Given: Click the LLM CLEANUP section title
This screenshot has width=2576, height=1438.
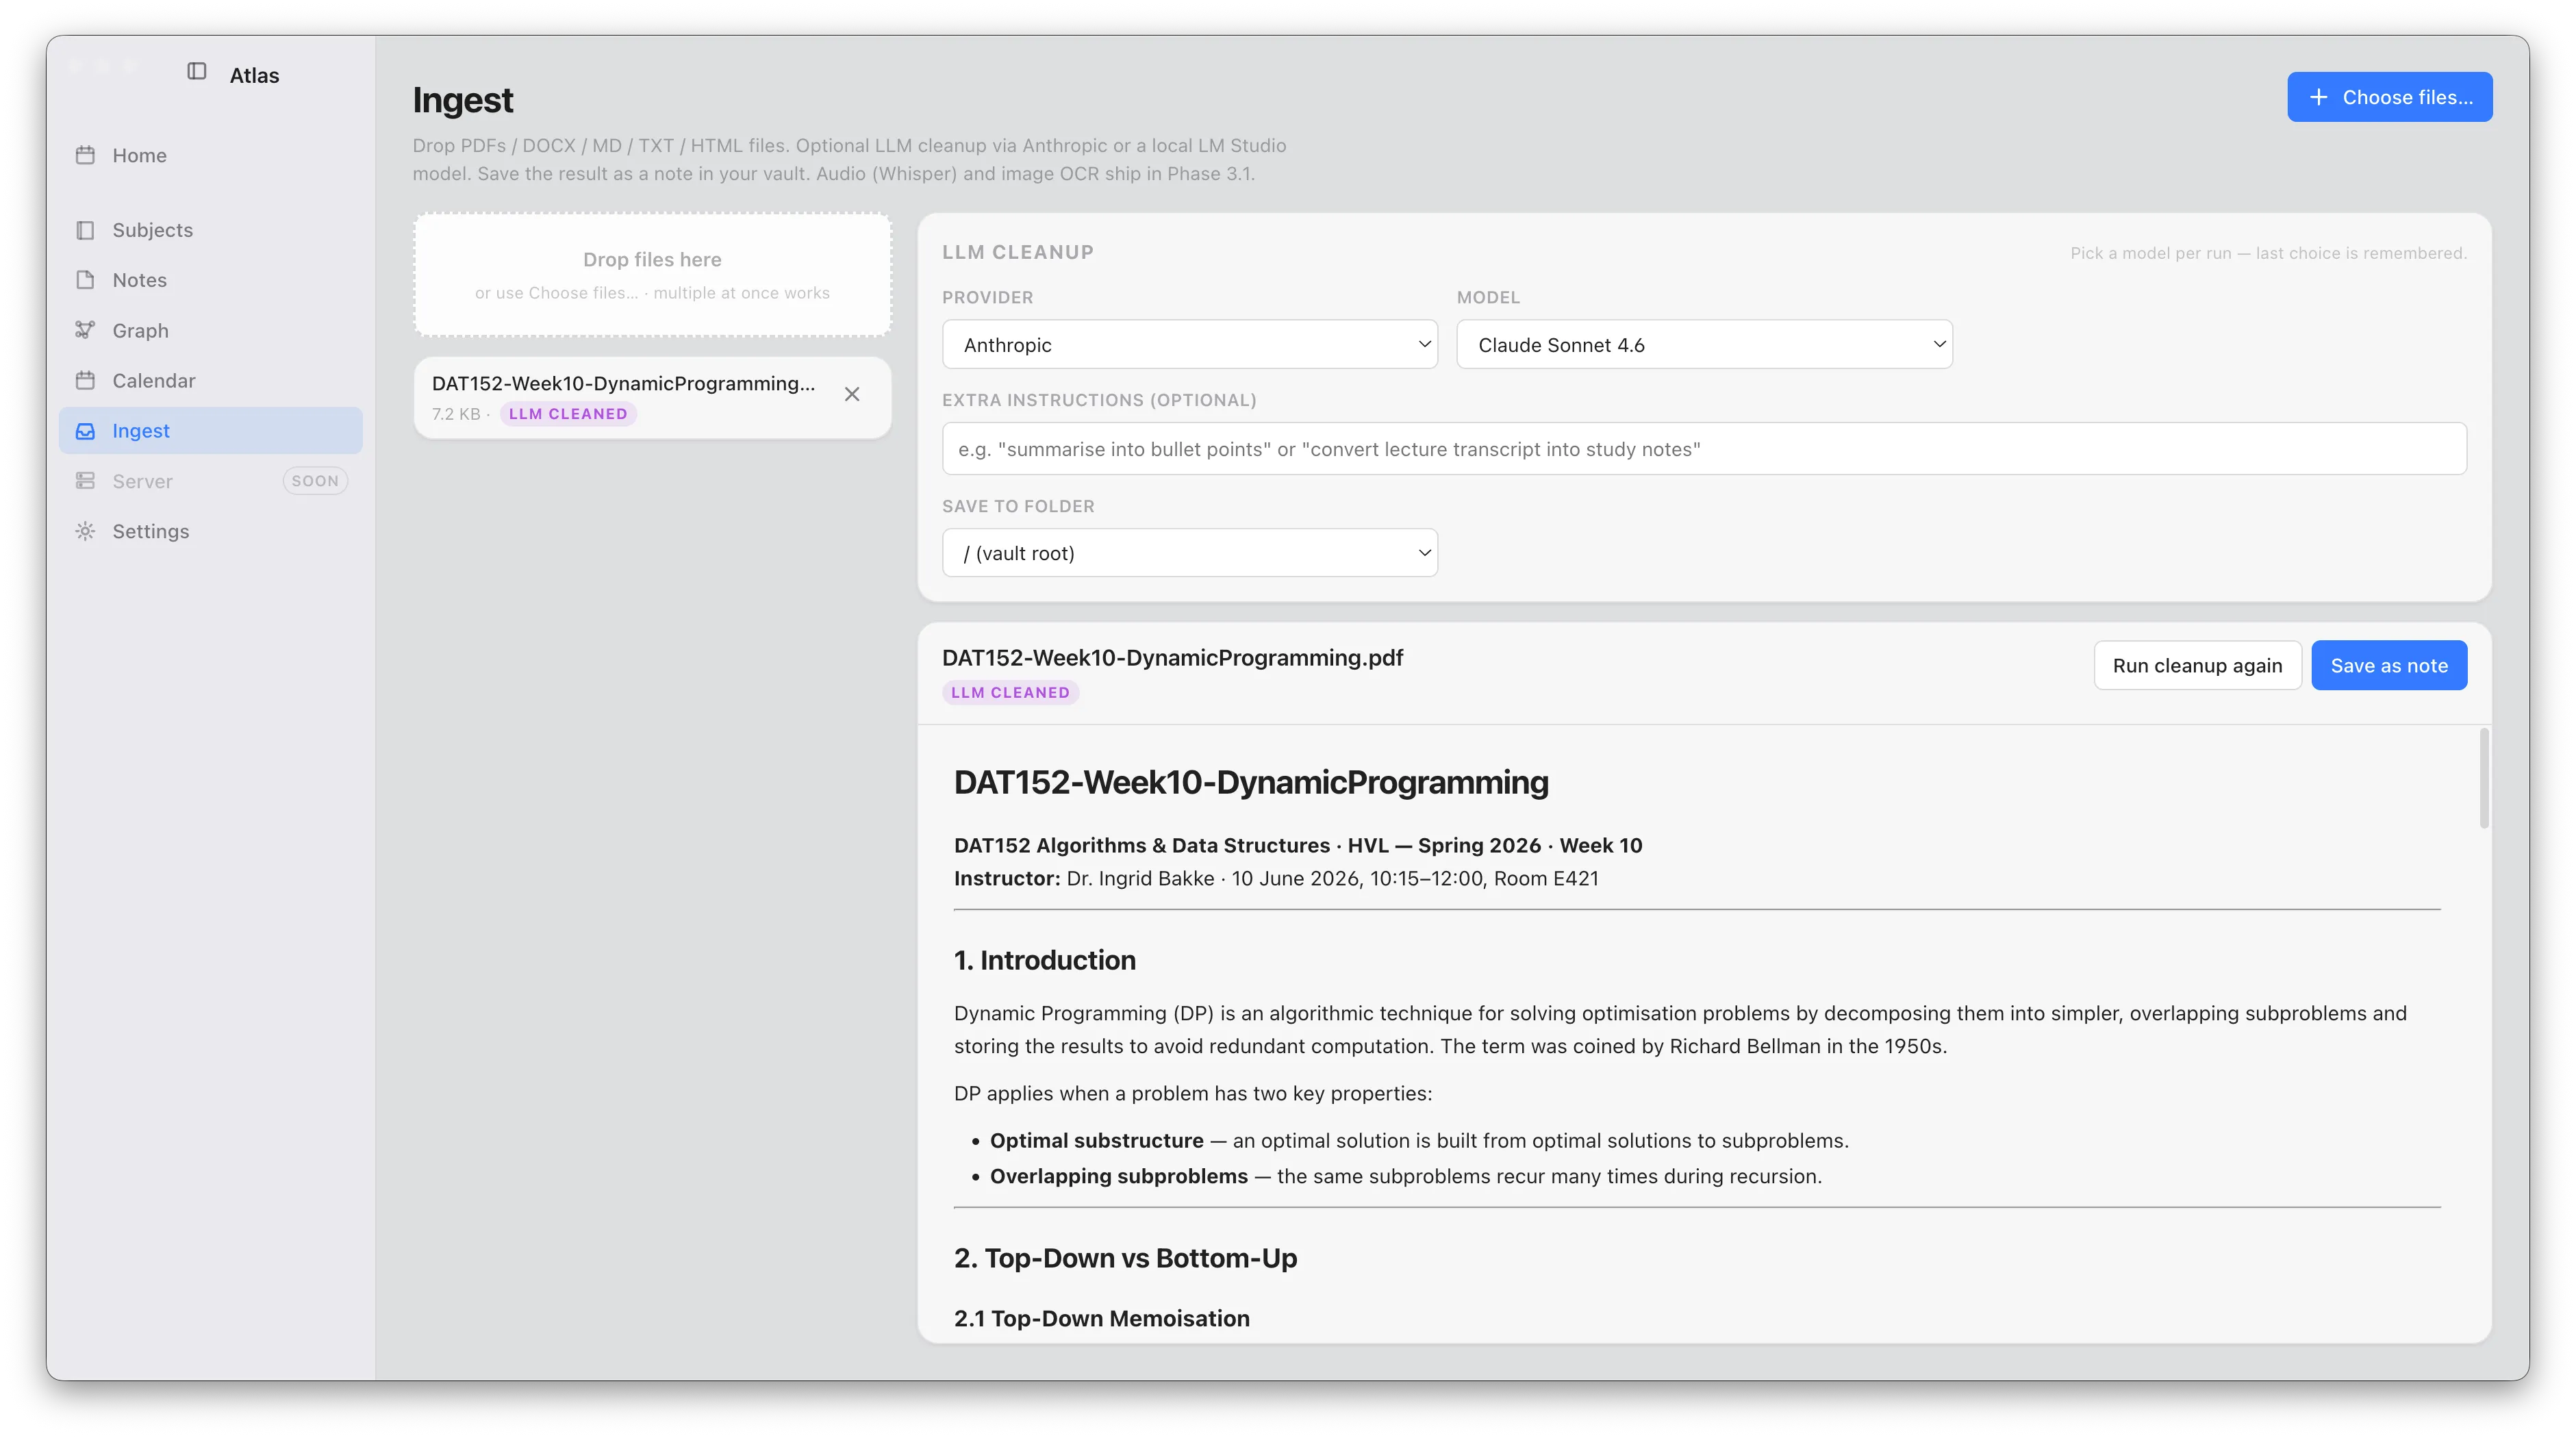Looking at the screenshot, I should 1017,252.
